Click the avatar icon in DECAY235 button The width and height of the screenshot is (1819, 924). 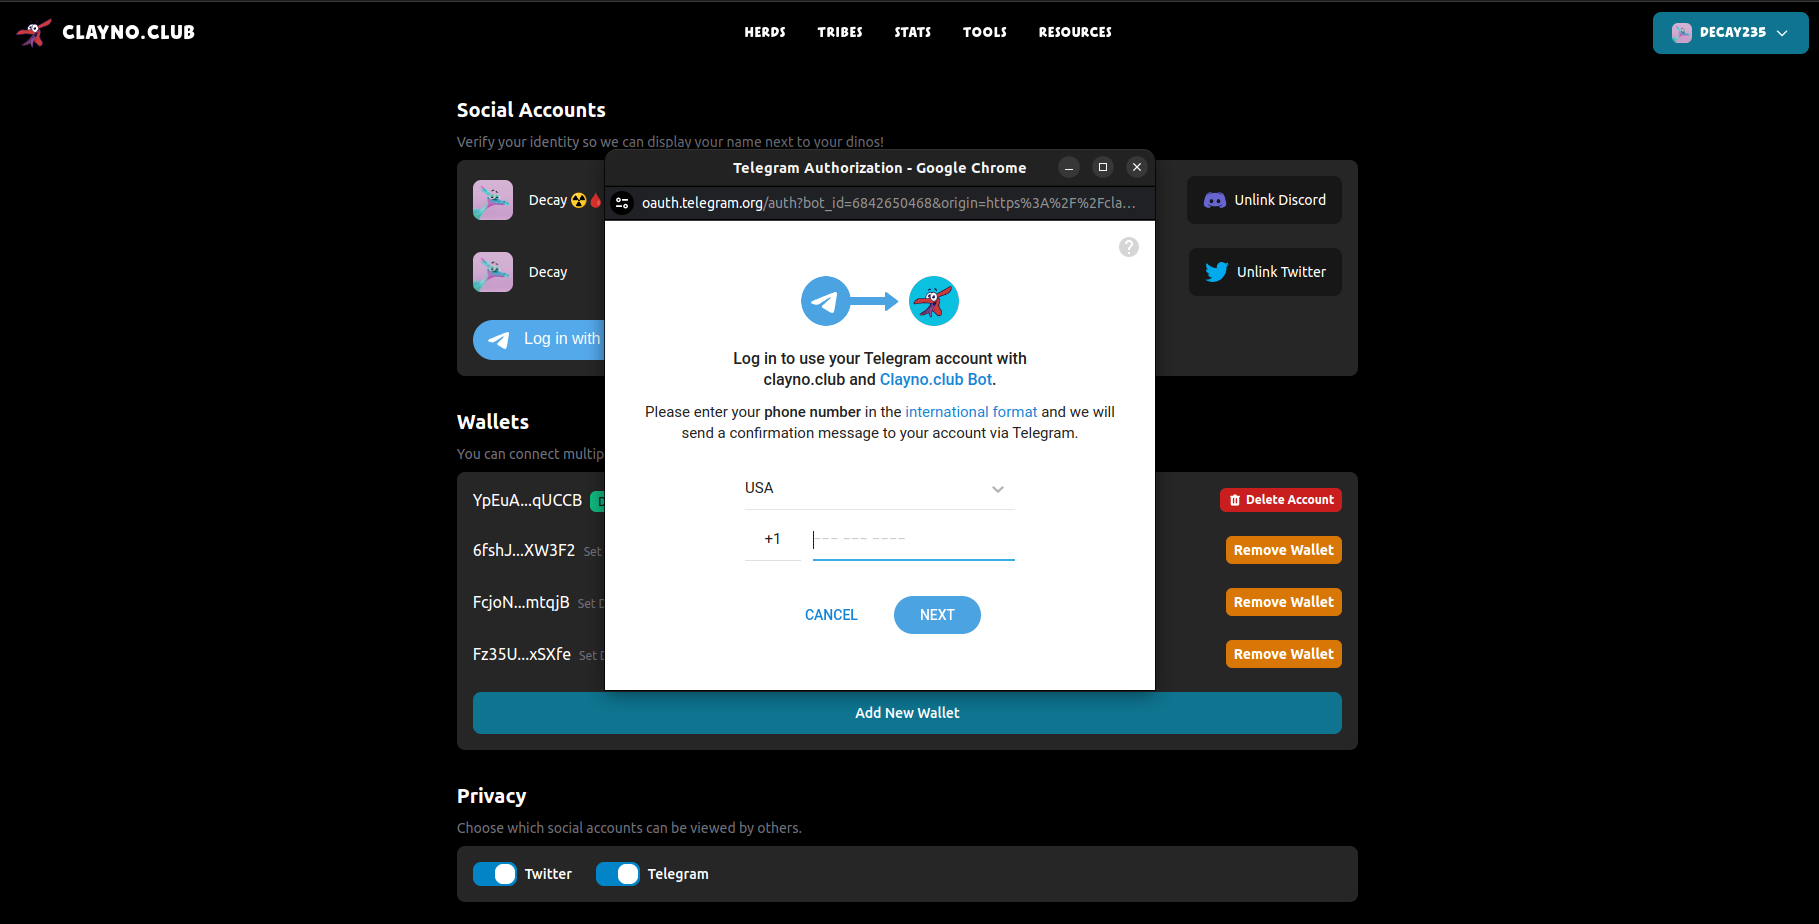(1682, 33)
